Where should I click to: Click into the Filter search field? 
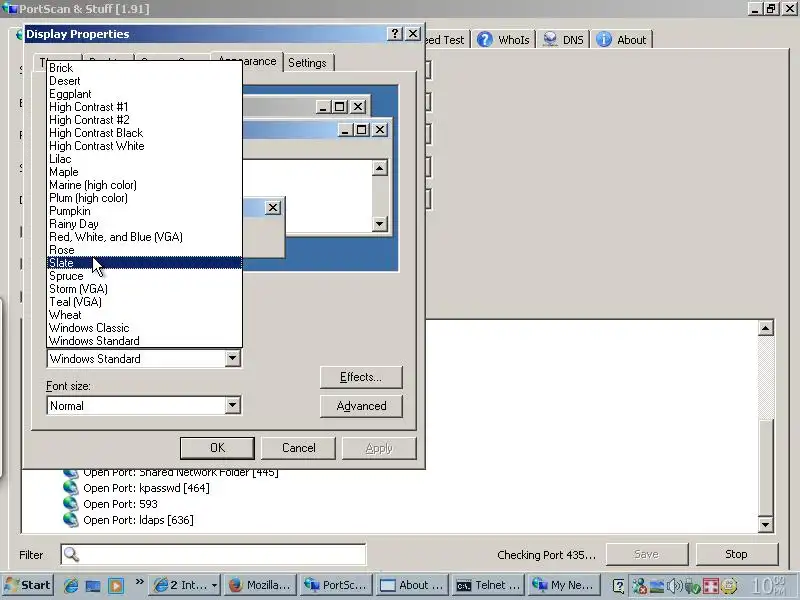[213, 555]
